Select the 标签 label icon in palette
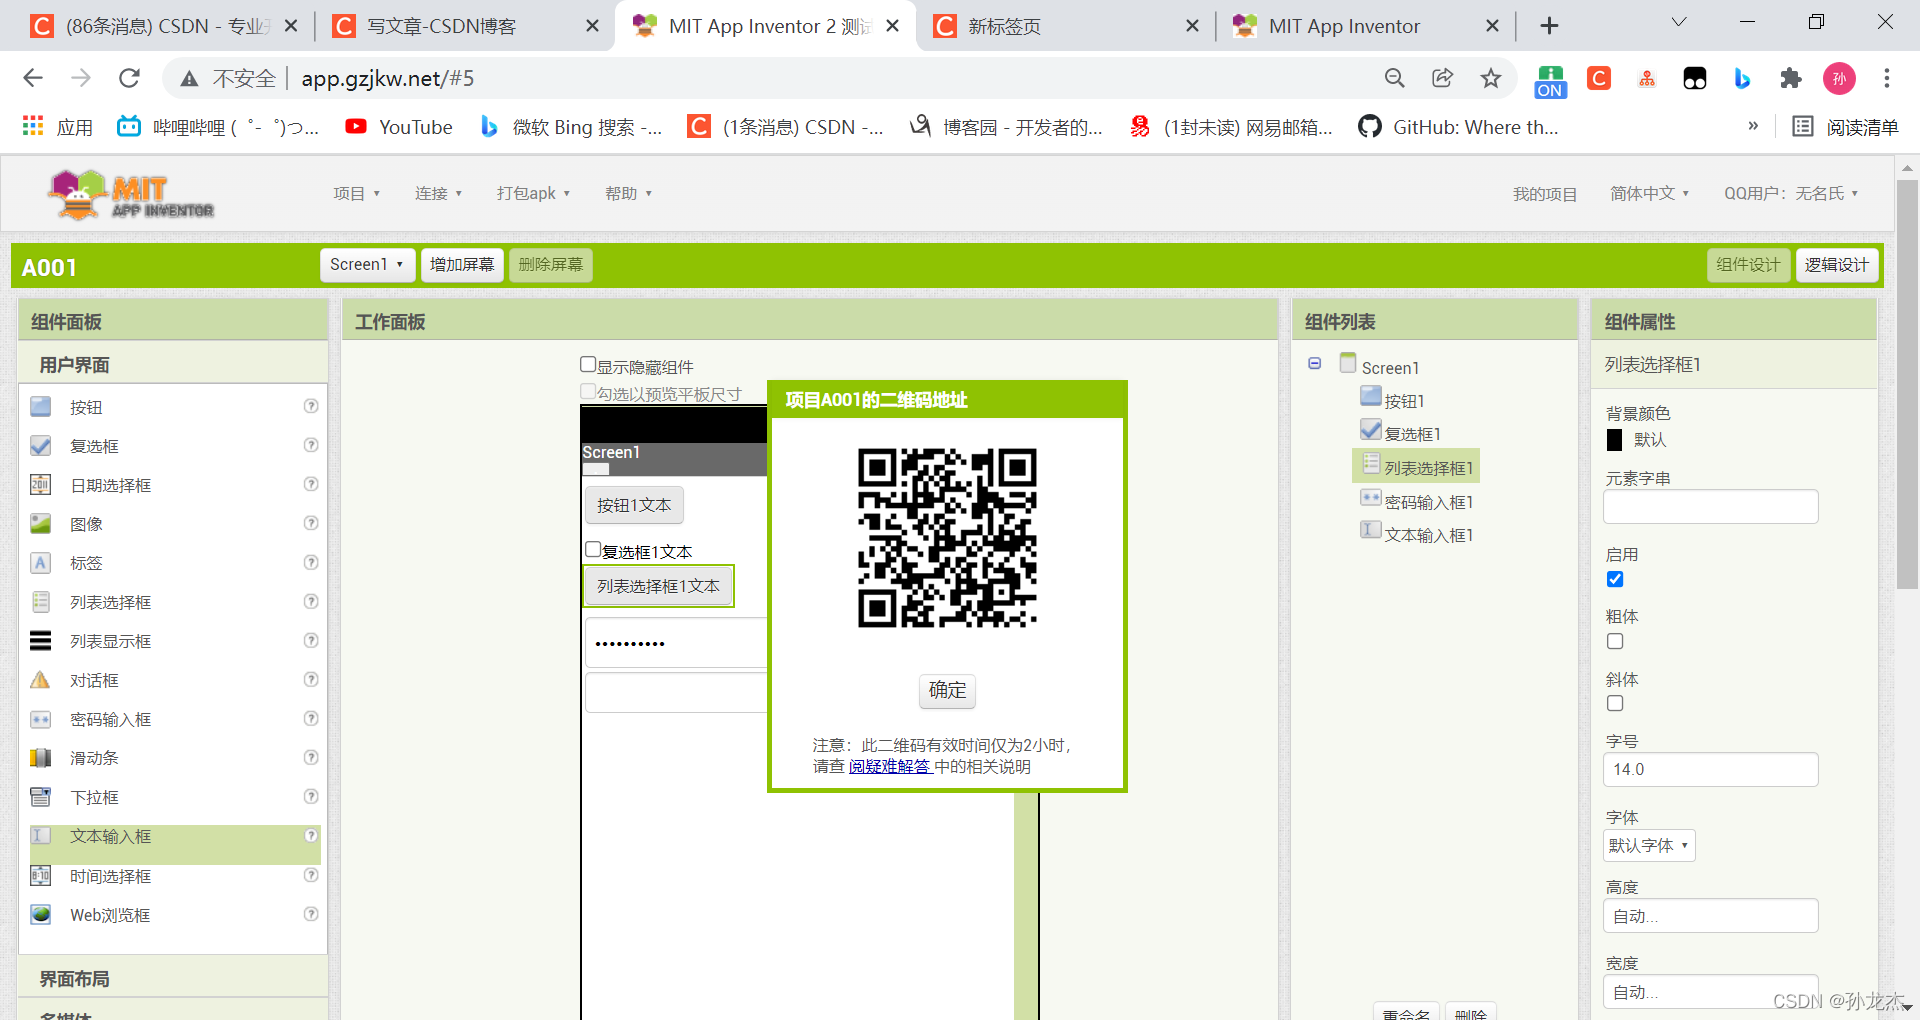The width and height of the screenshot is (1920, 1020). 40,563
